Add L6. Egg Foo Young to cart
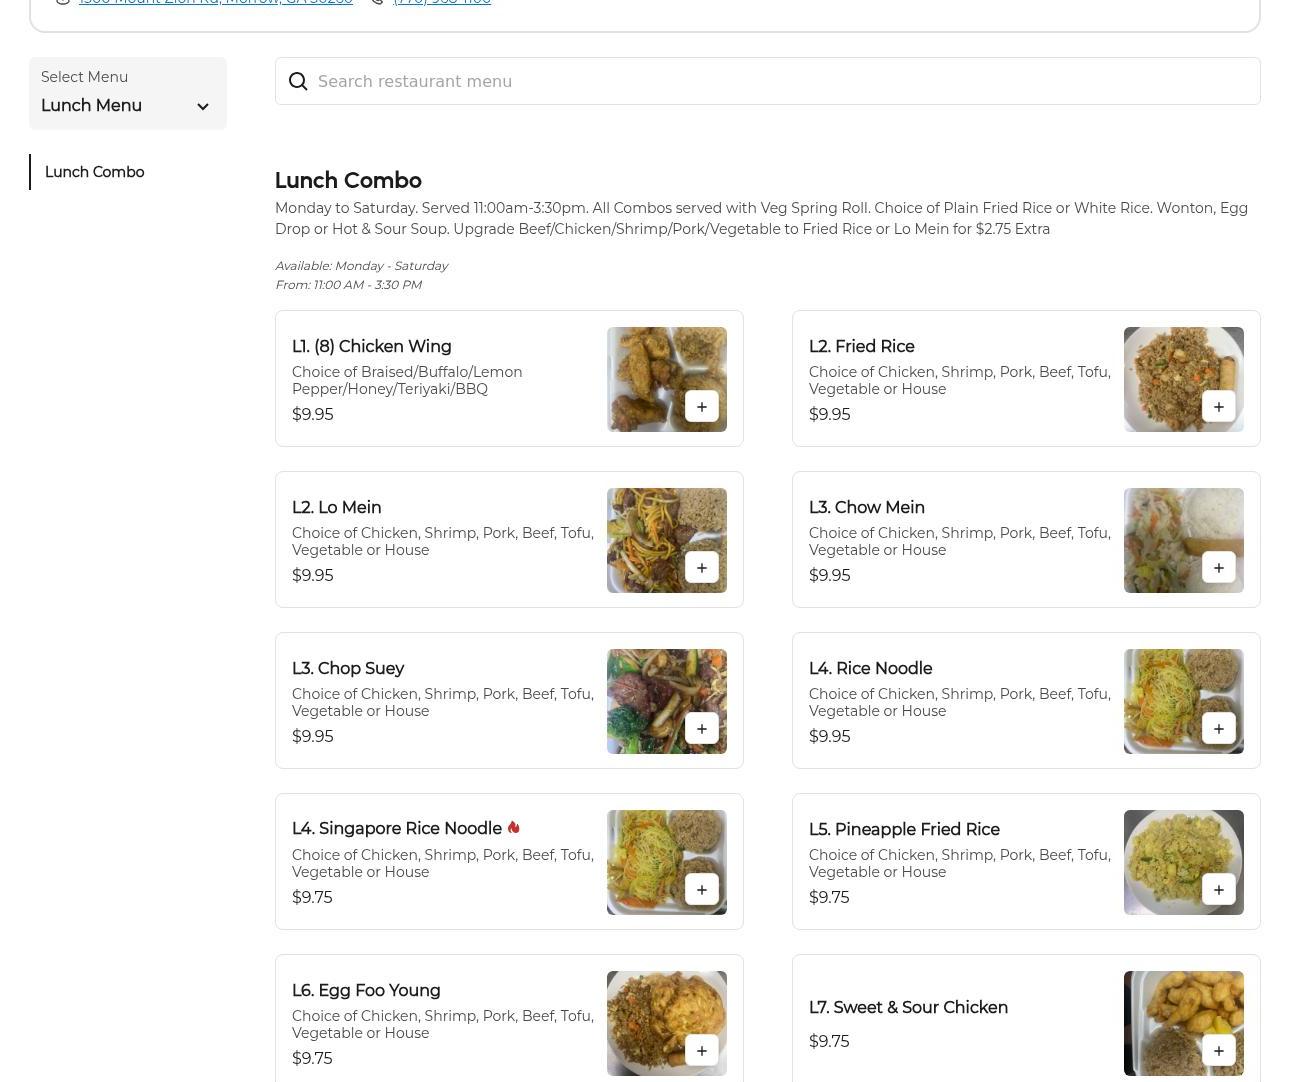The image size is (1290, 1082). coord(701,1051)
